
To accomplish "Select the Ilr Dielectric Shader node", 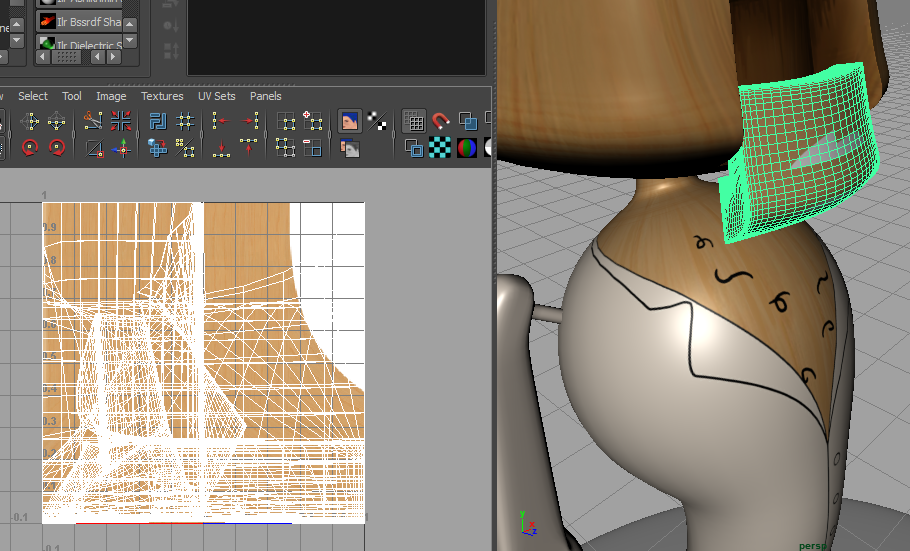I will [80, 42].
